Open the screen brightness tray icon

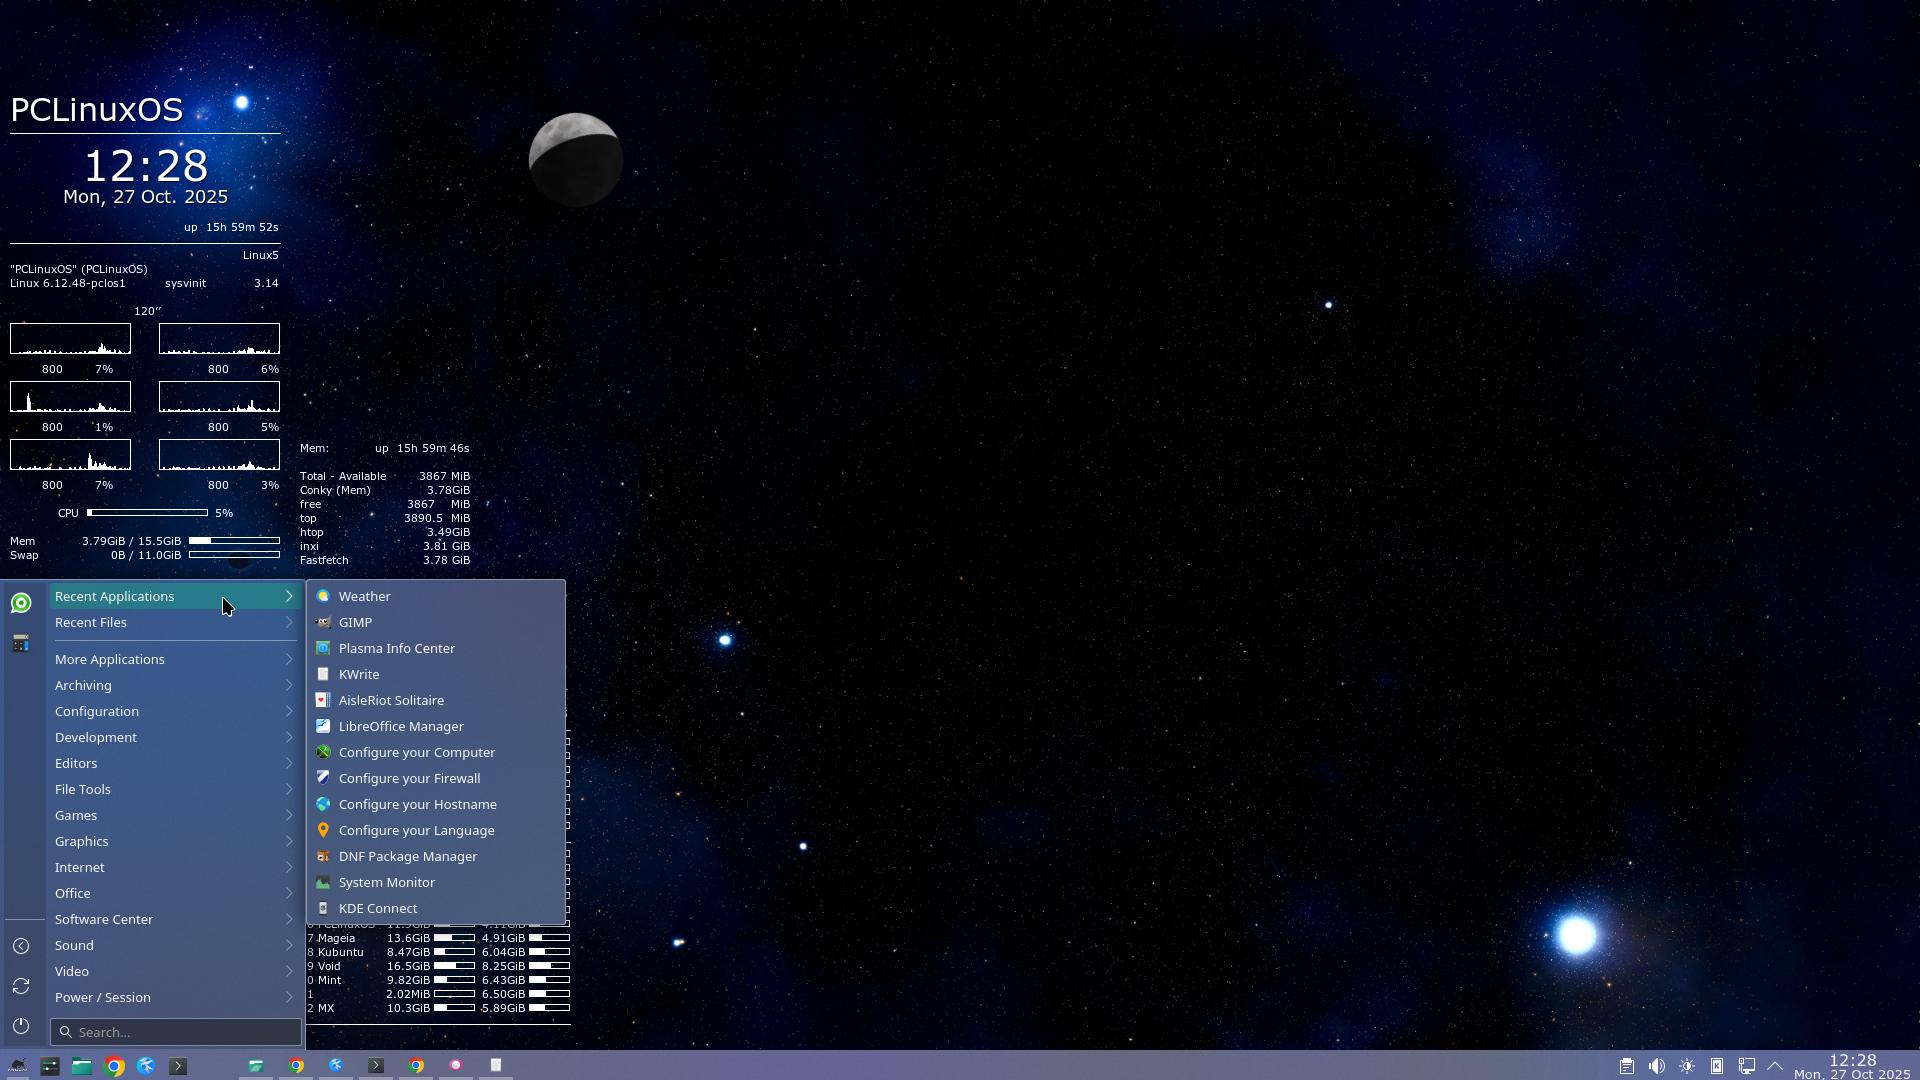pyautogui.click(x=1687, y=1066)
